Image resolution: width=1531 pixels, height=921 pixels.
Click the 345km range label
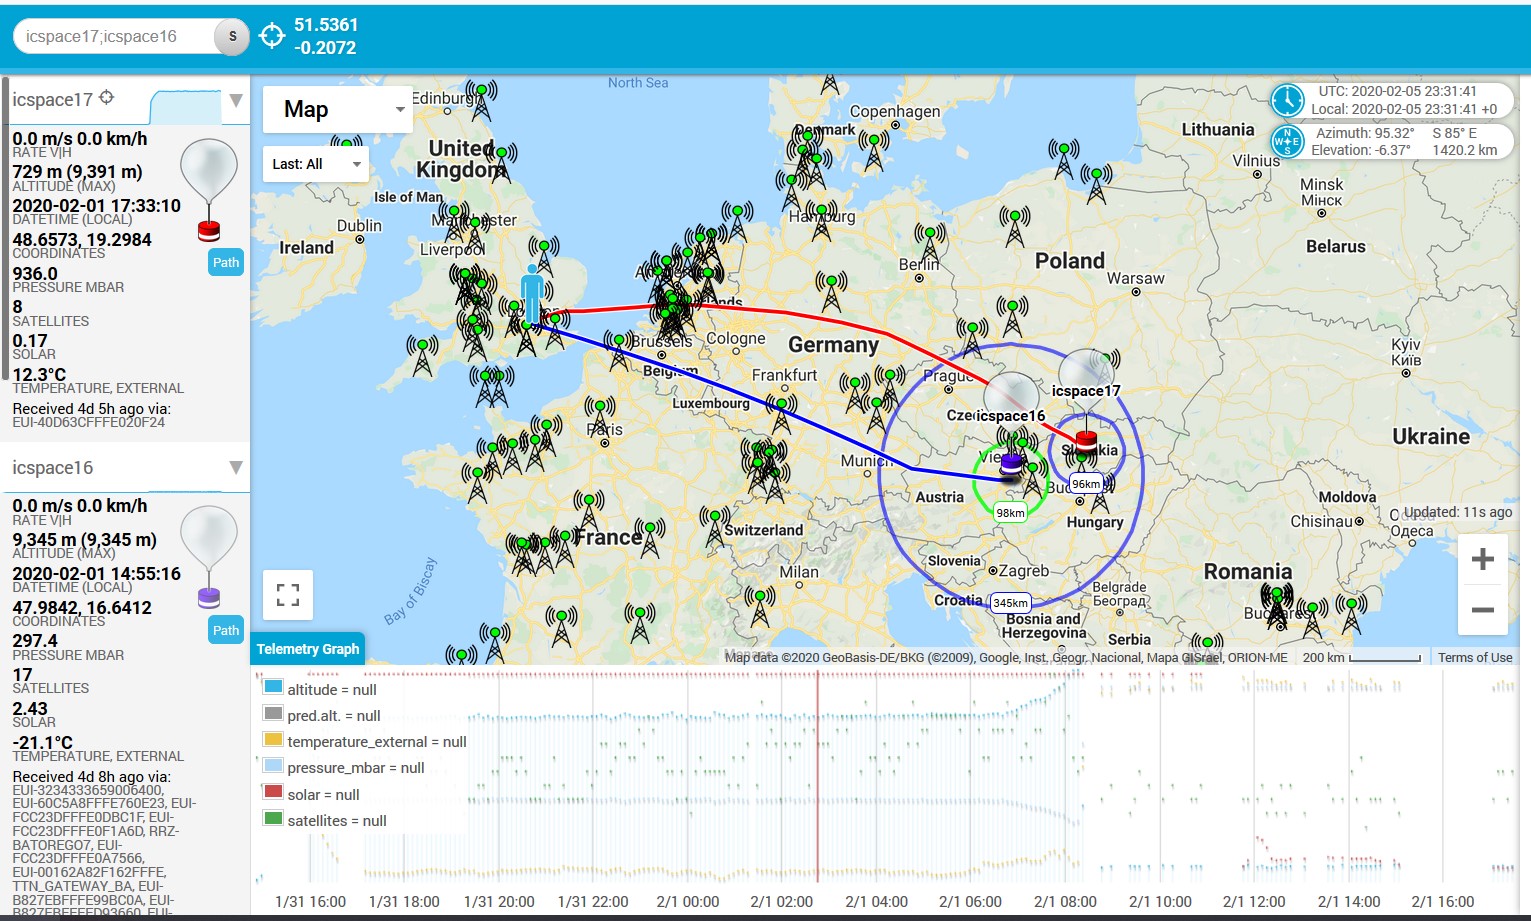coord(1010,603)
